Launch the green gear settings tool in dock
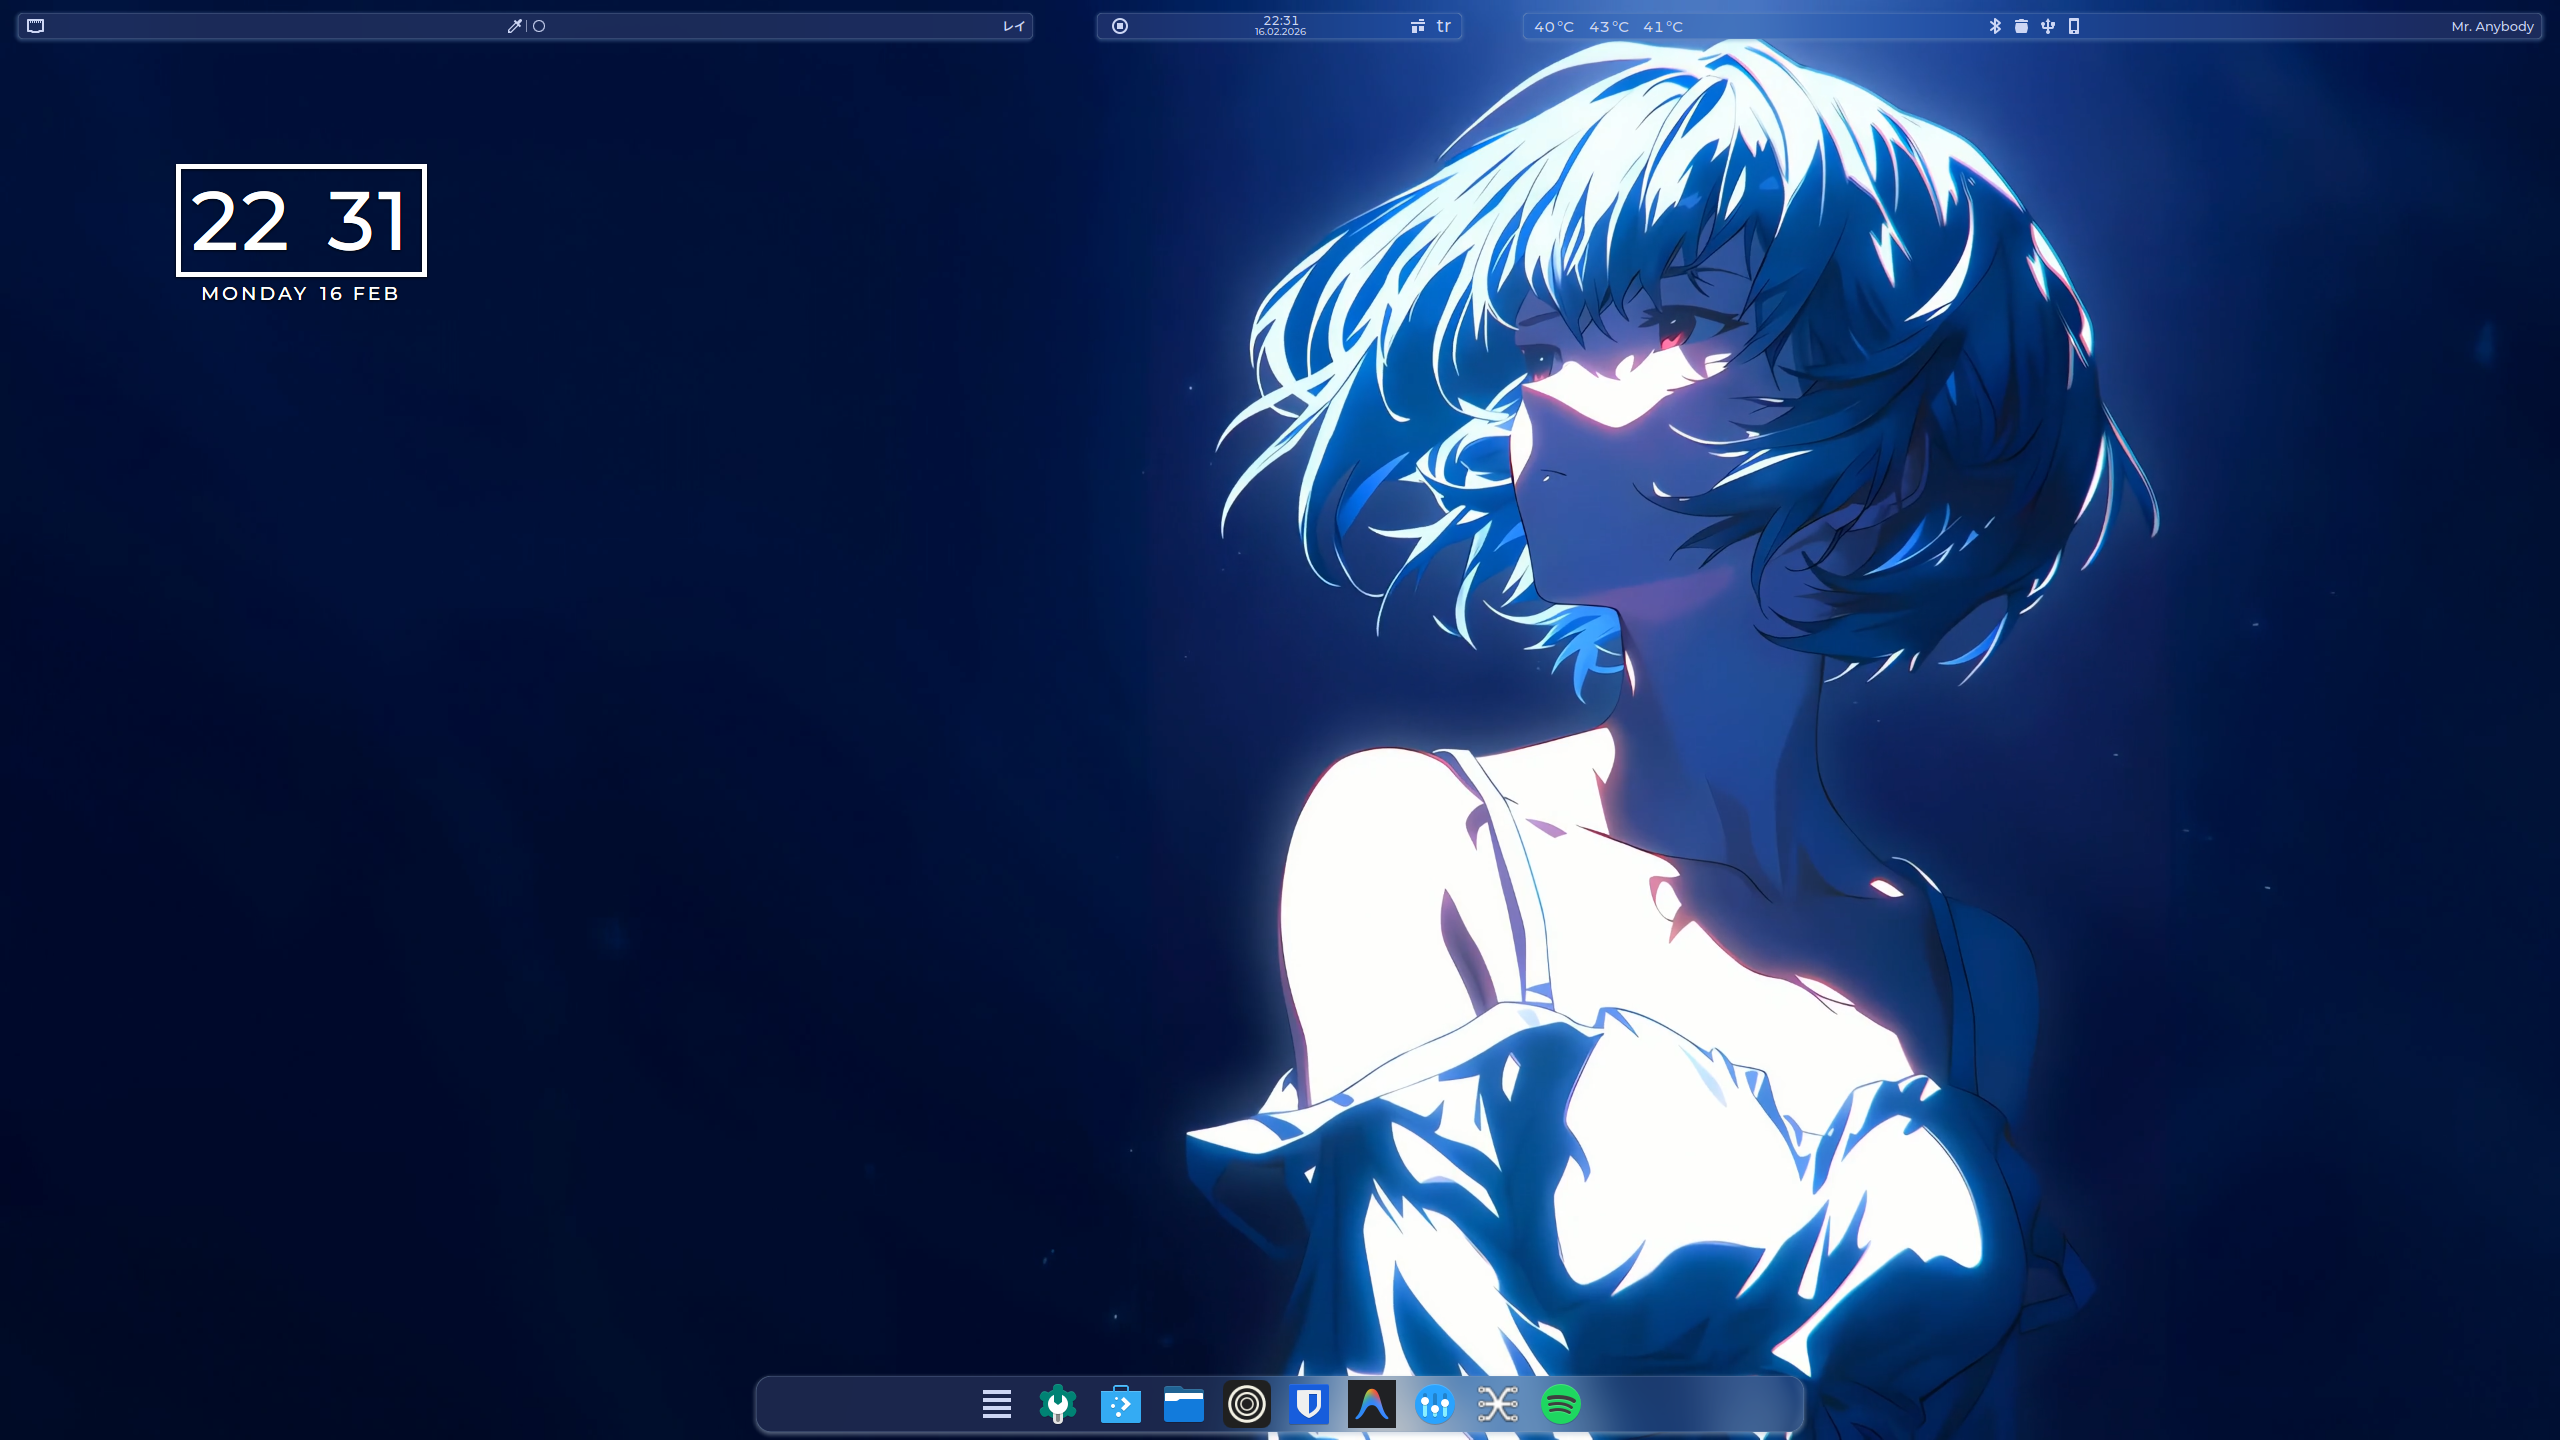The width and height of the screenshot is (2560, 1440). point(1058,1404)
